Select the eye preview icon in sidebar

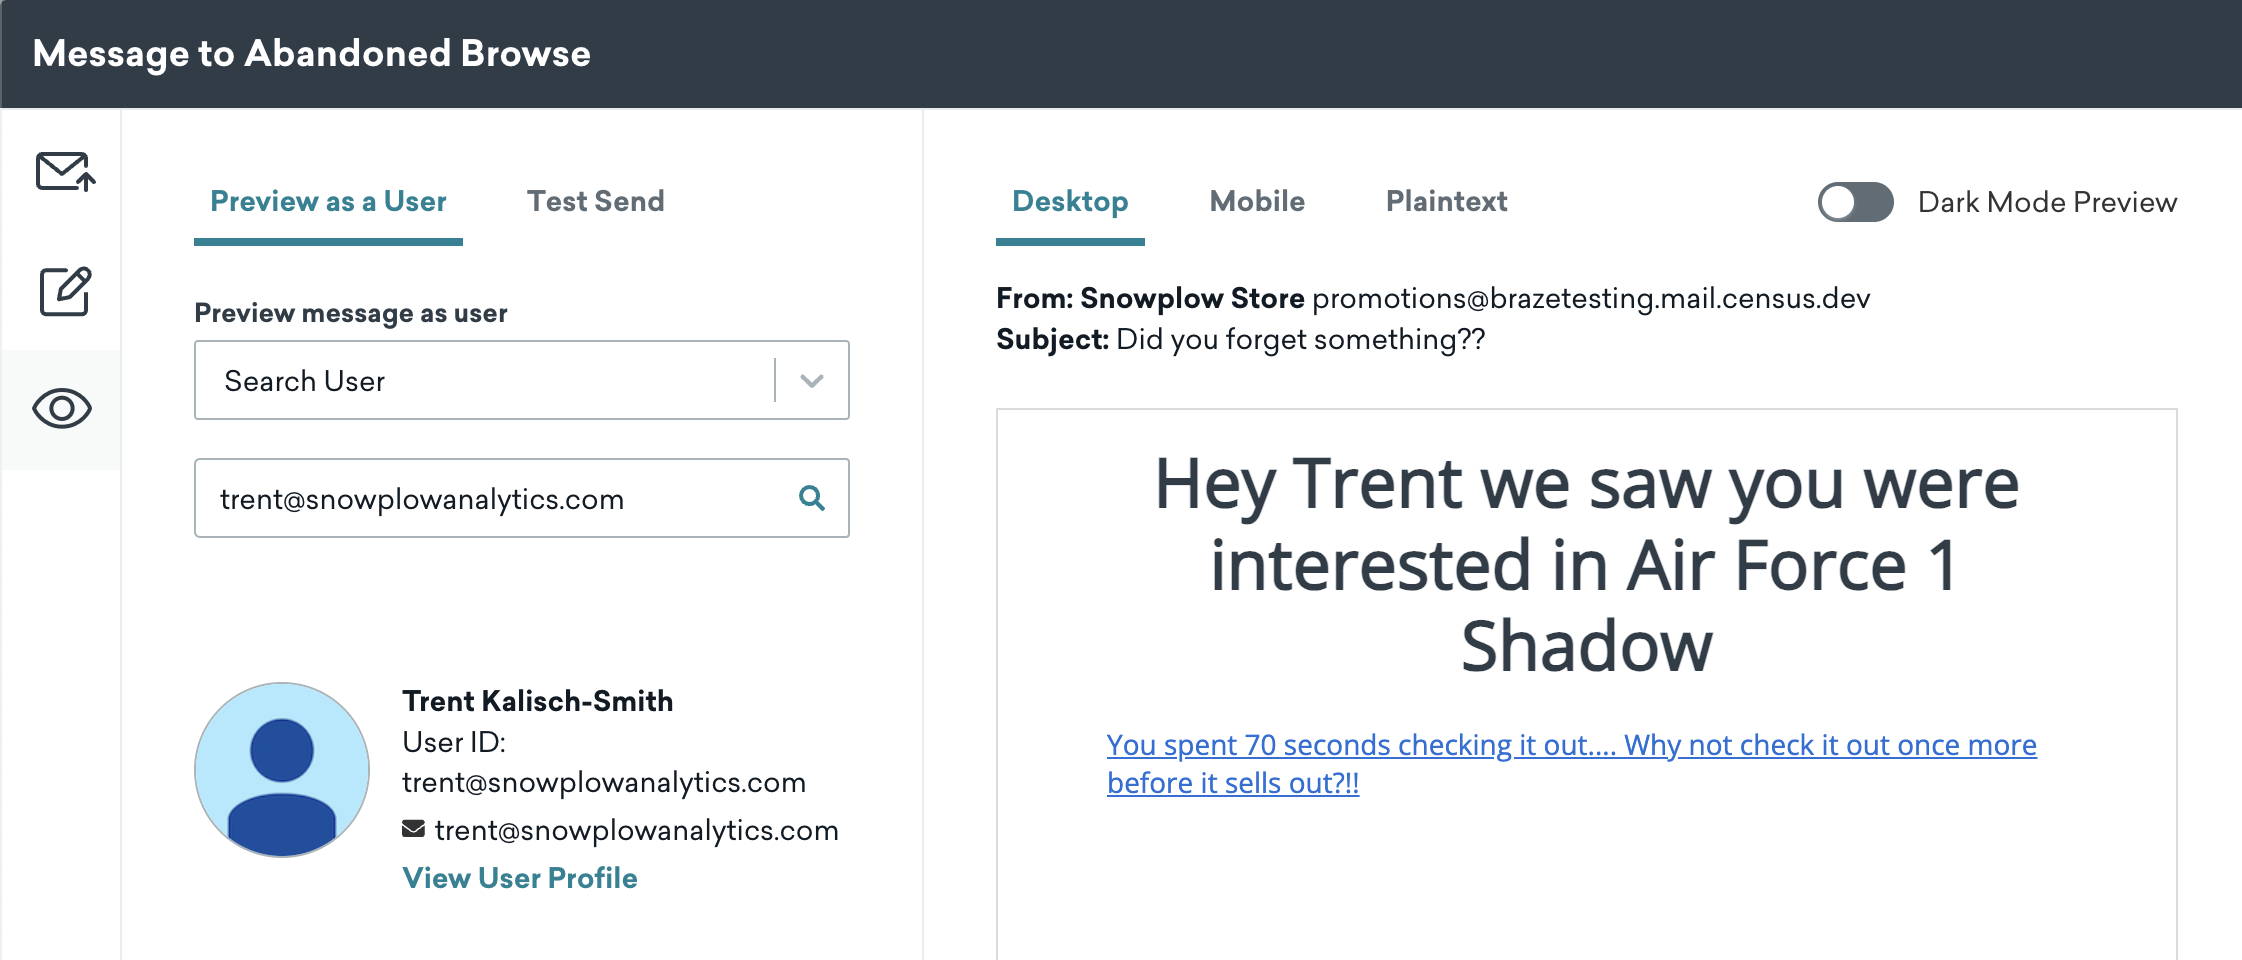tap(62, 409)
